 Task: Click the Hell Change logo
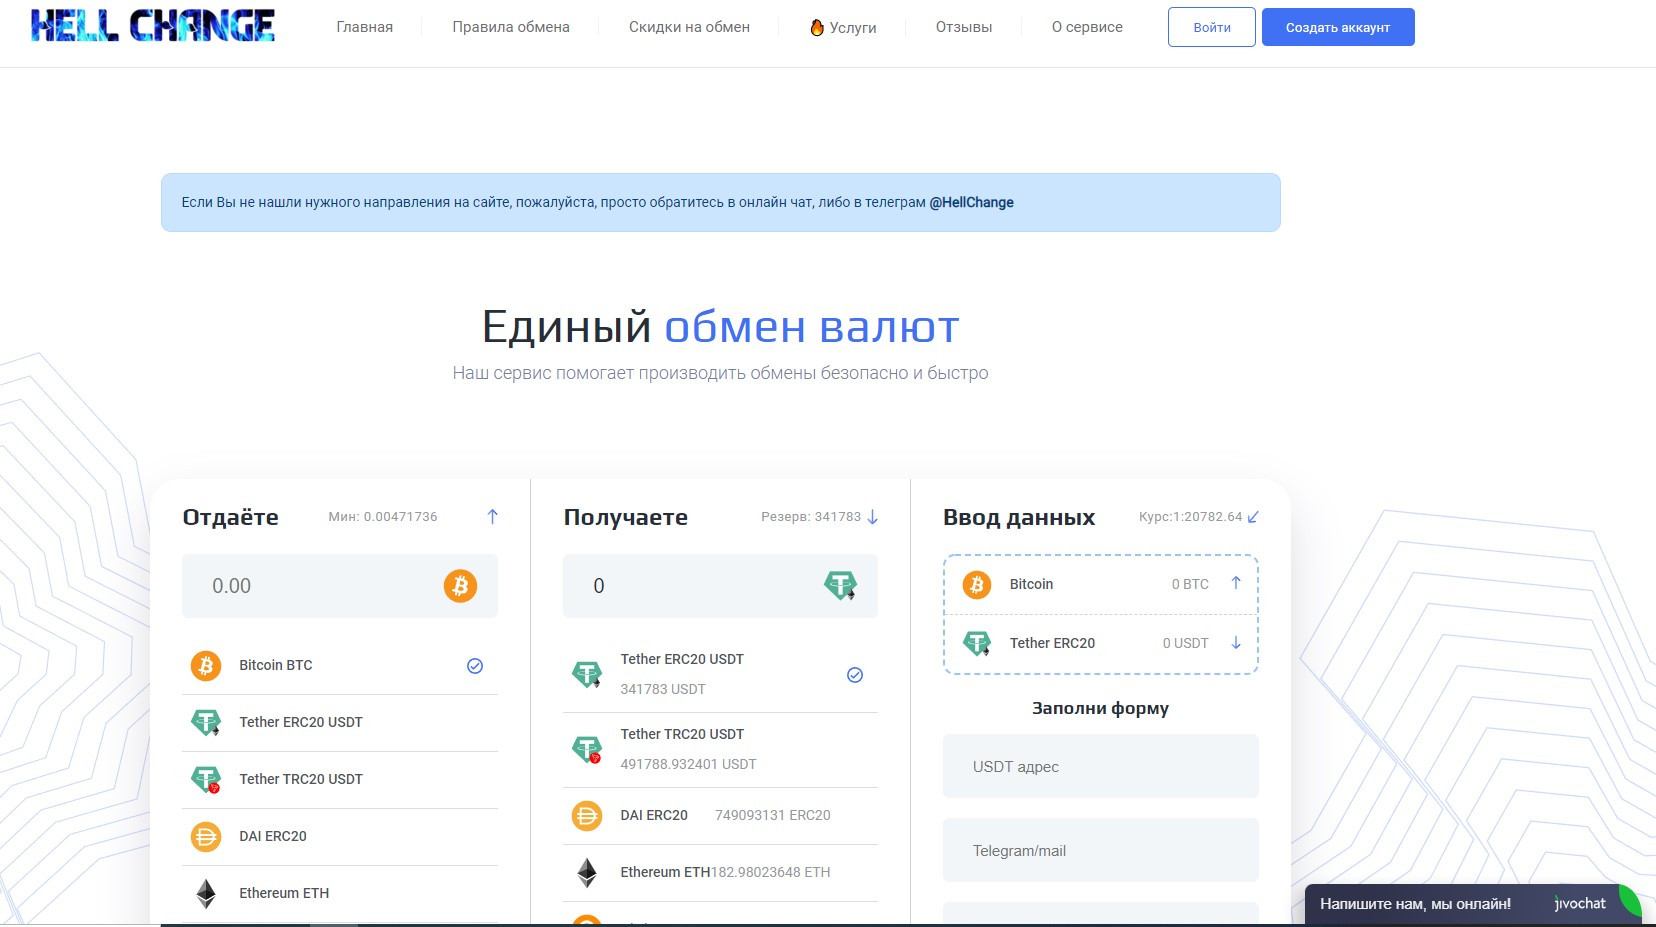(153, 26)
